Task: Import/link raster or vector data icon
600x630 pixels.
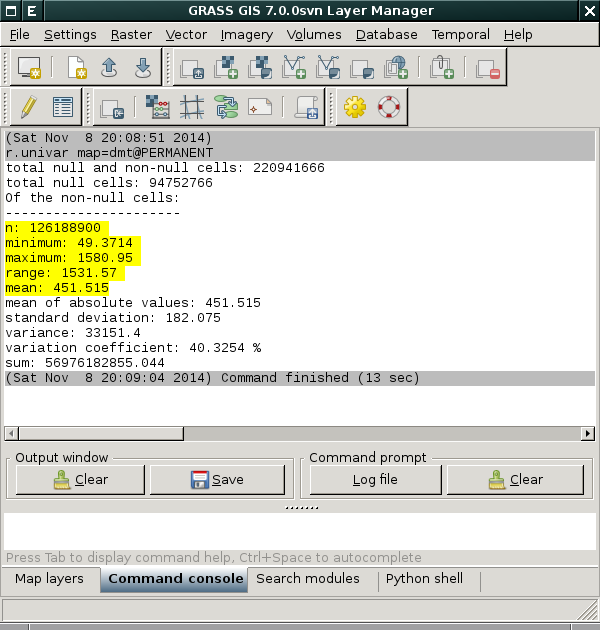Action: tap(112, 108)
